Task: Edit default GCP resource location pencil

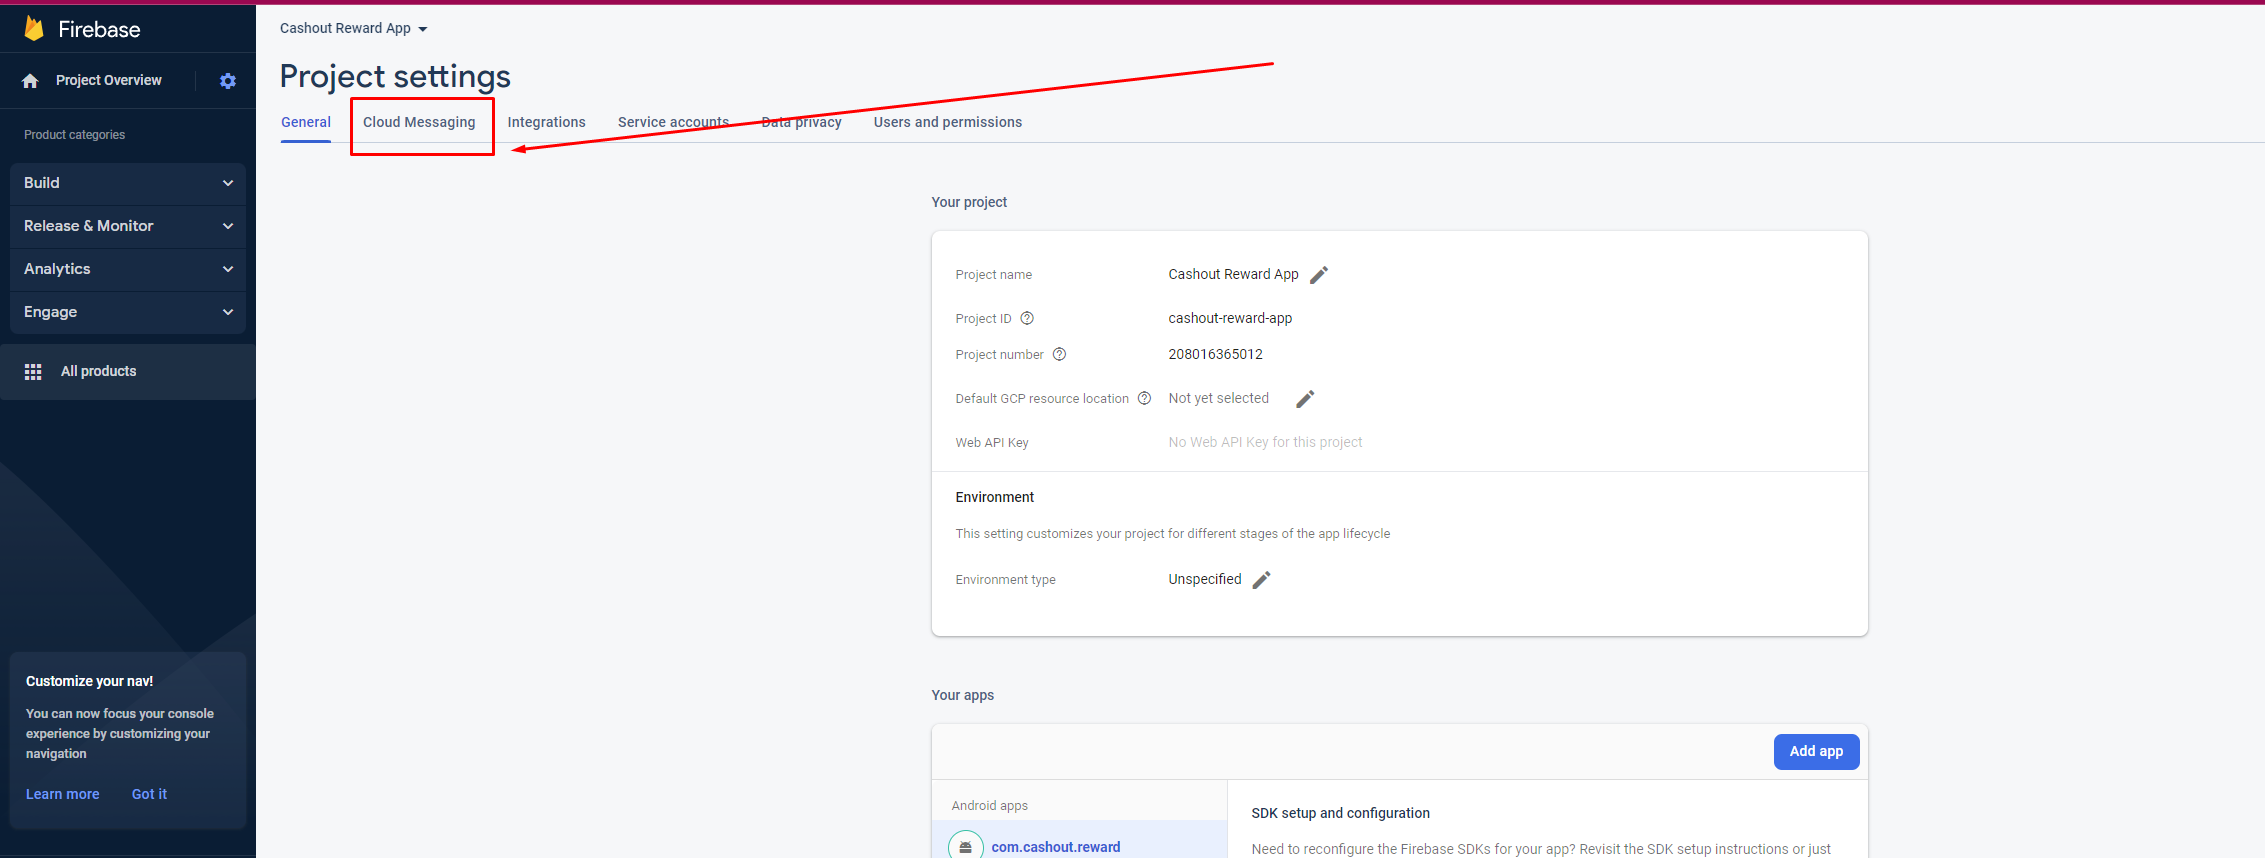Action: point(1305,399)
